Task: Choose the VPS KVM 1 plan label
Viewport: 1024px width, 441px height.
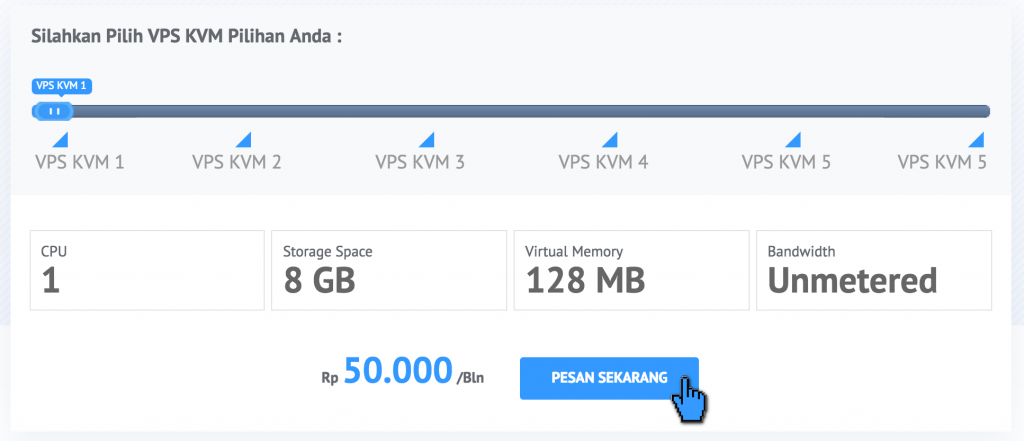Action: point(80,162)
